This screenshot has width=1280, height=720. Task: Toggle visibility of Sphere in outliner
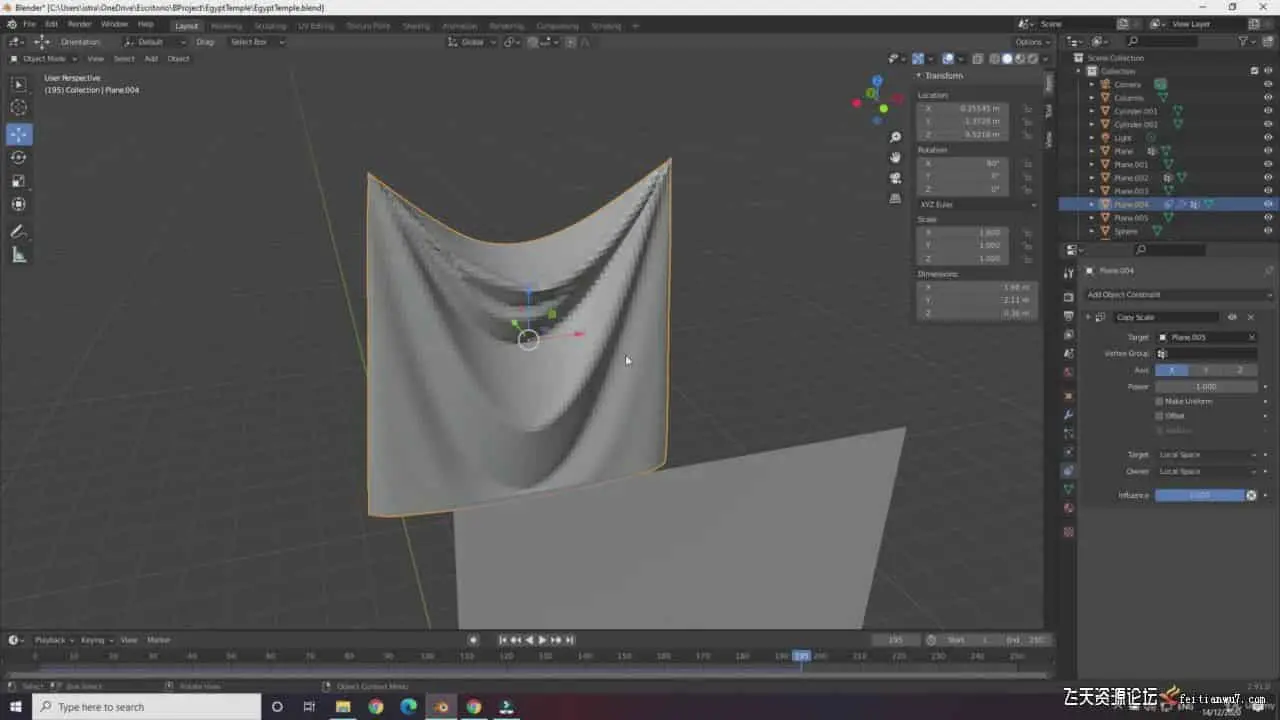1268,231
